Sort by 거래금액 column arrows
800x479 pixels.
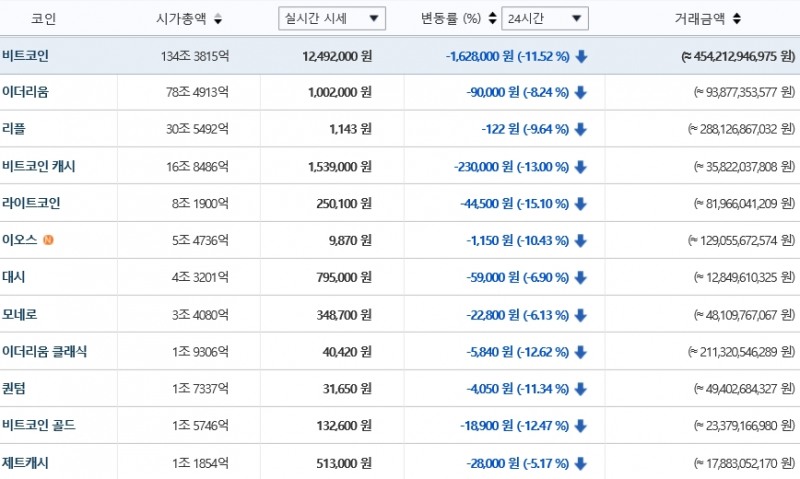click(737, 19)
